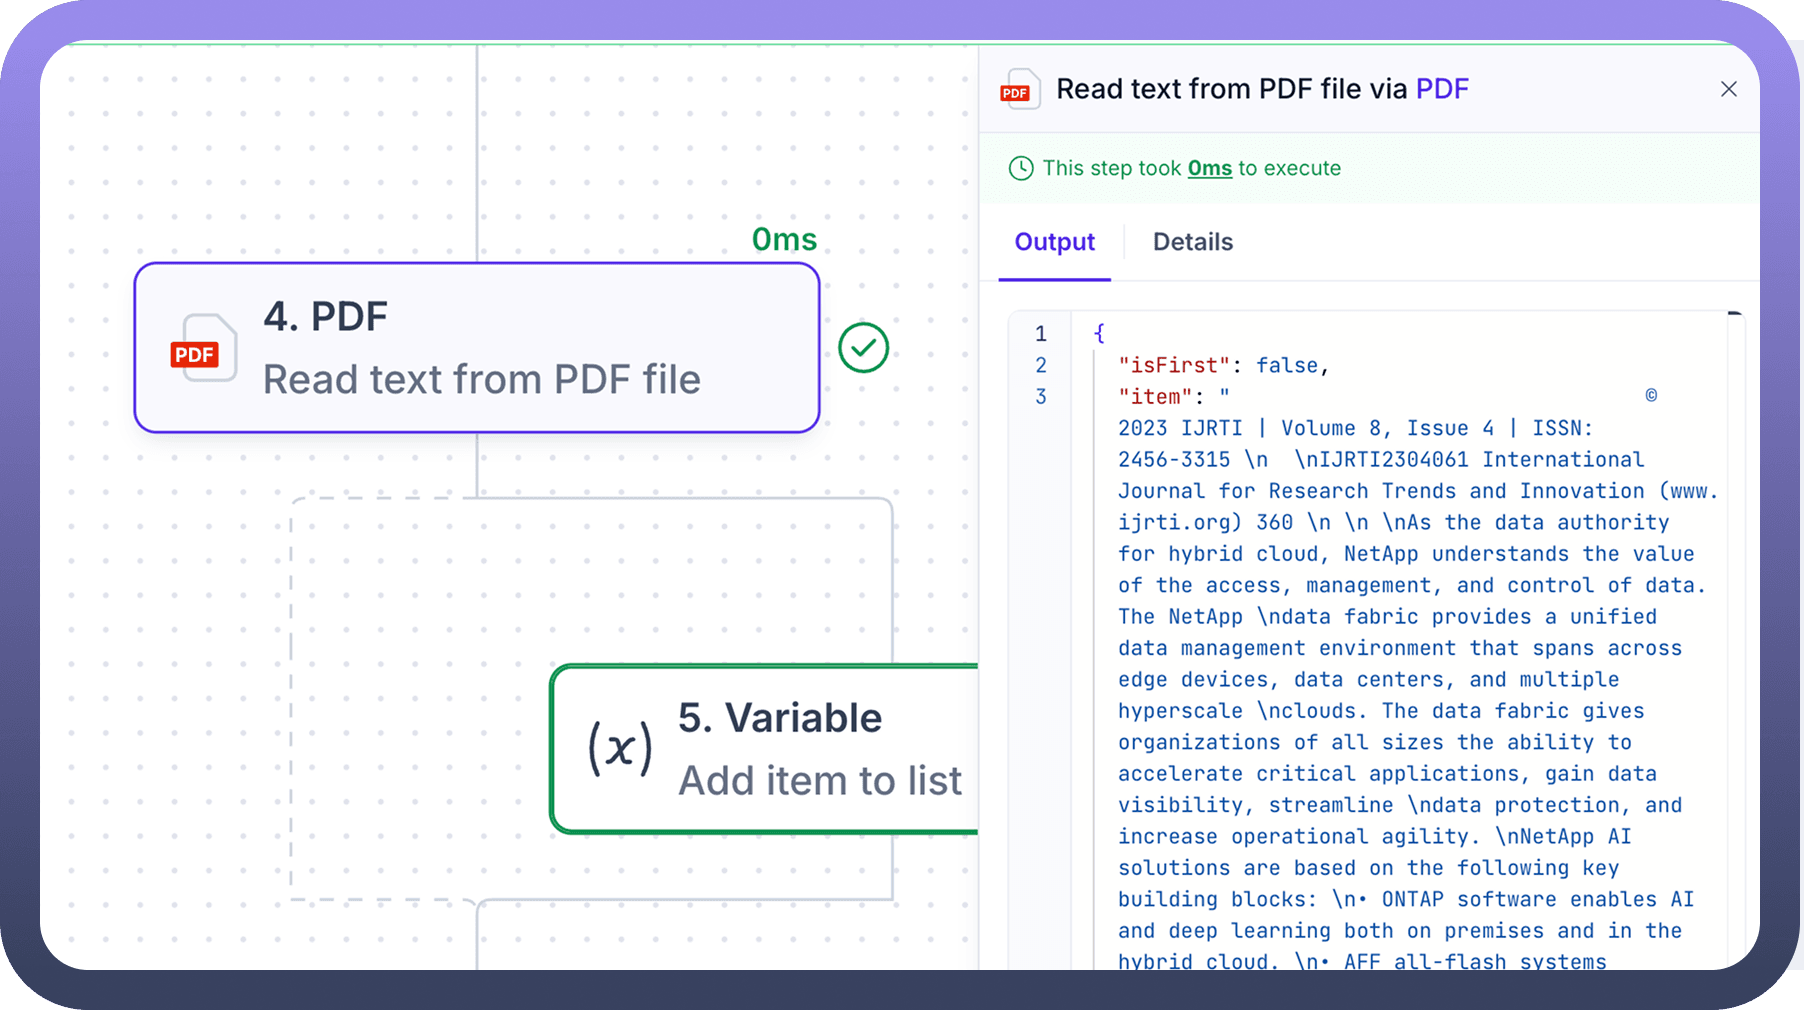Open the purple PDF link in panel title

coord(1442,89)
